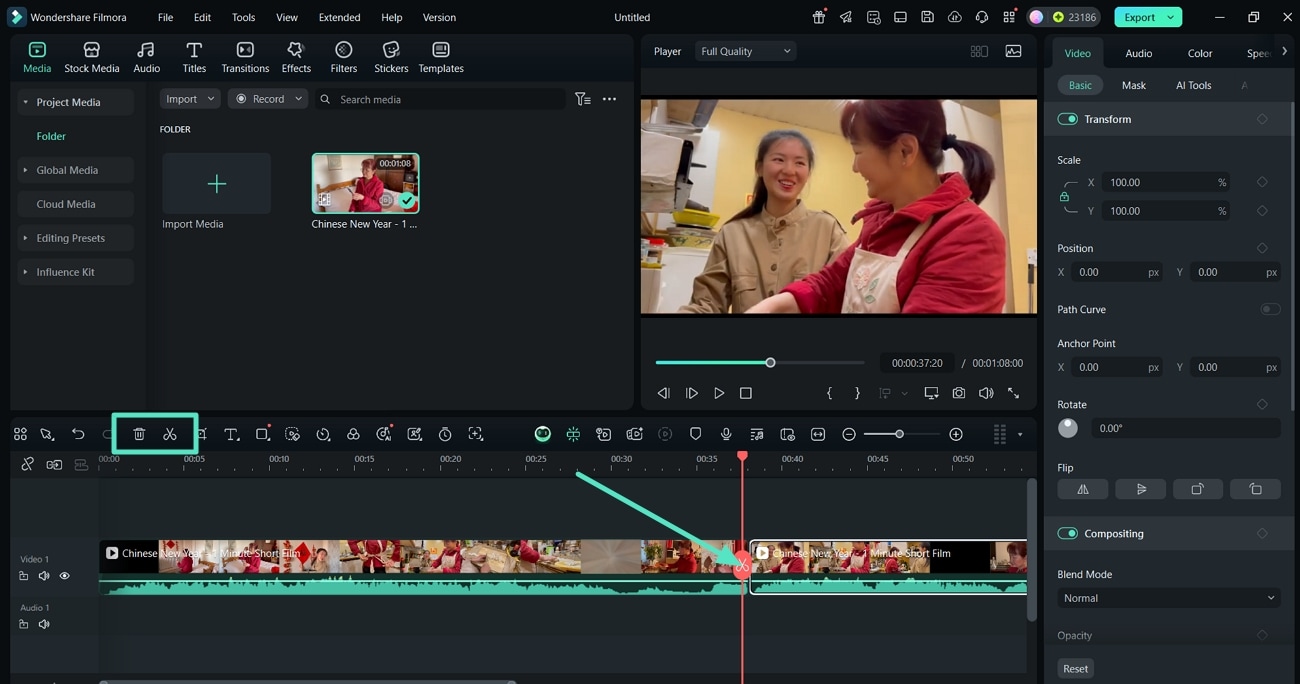This screenshot has width=1300, height=684.
Task: Toggle the Scale aspect ratio lock
Action: point(1064,197)
